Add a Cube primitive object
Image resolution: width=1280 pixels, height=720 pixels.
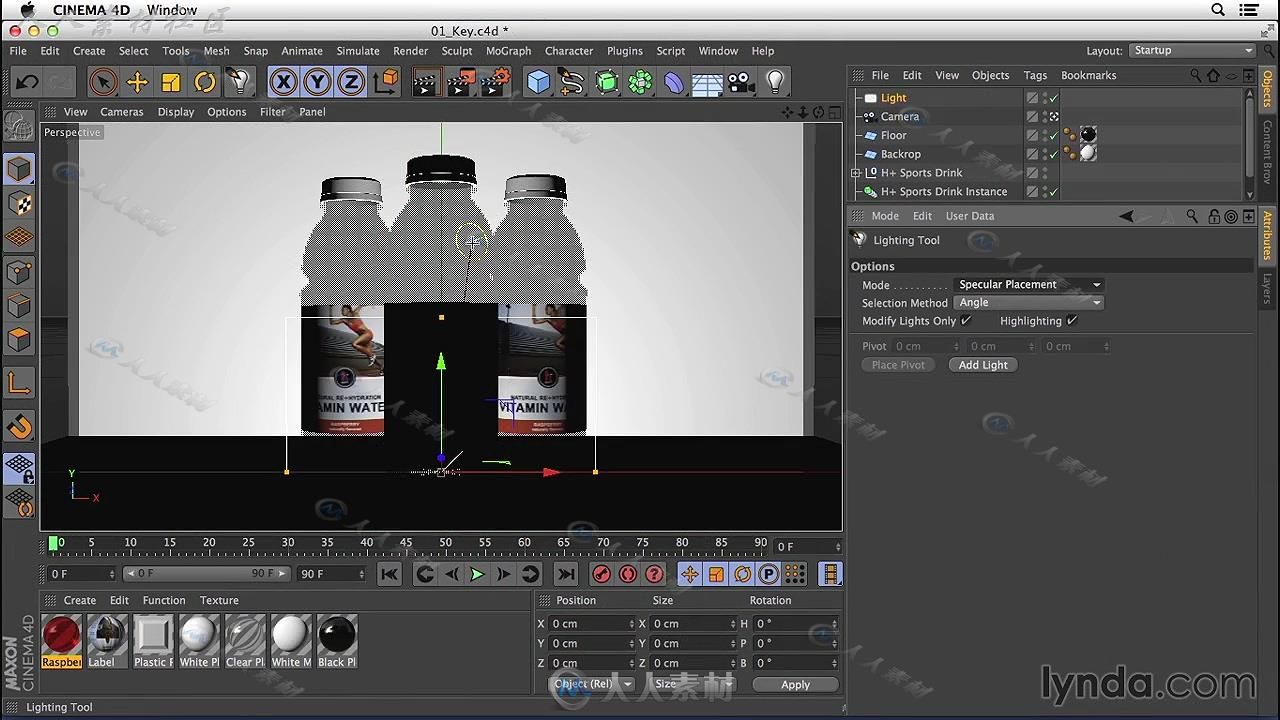538,82
